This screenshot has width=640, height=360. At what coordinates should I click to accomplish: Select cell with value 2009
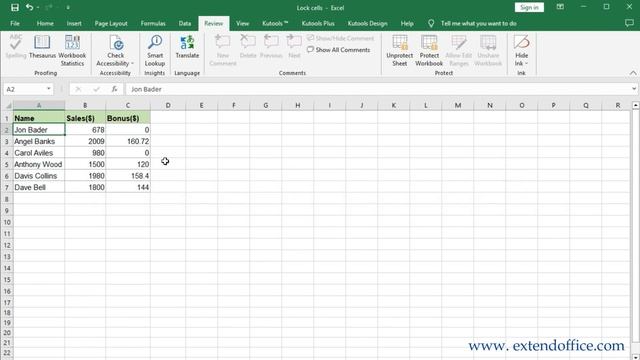pos(85,141)
